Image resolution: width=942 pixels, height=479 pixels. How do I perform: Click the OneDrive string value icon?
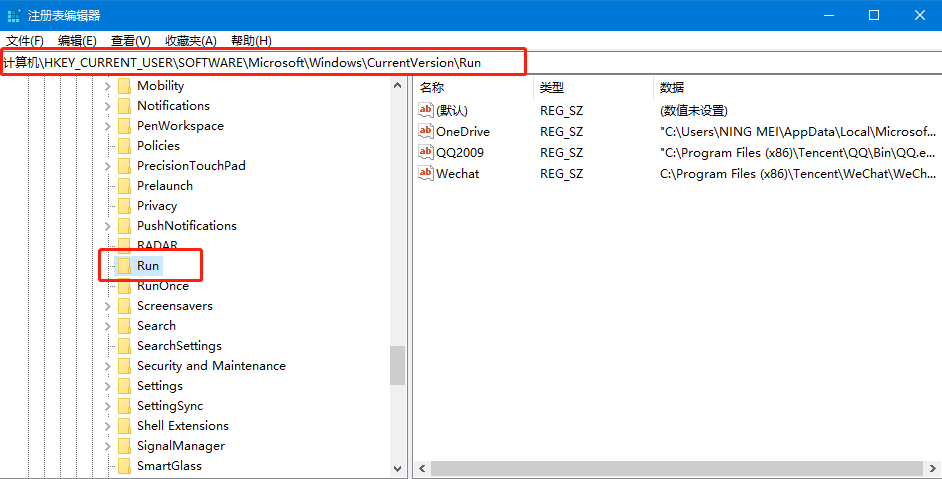point(425,131)
